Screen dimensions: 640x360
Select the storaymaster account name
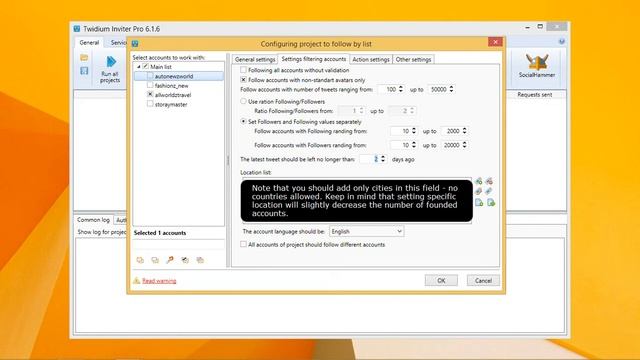(171, 104)
